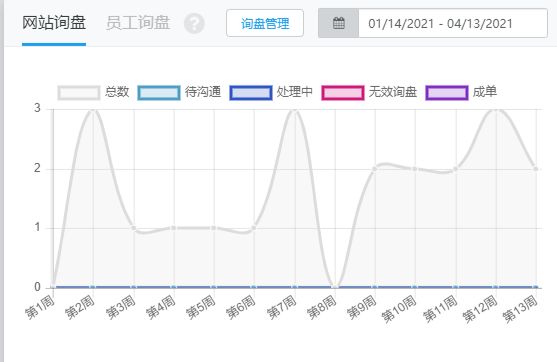Select the 第6周 data point on chart
This screenshot has height=362, width=557.
254,228
